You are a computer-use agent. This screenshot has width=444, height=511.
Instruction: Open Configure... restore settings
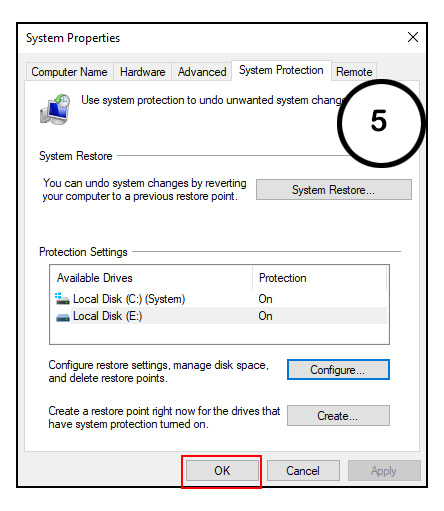pos(338,370)
